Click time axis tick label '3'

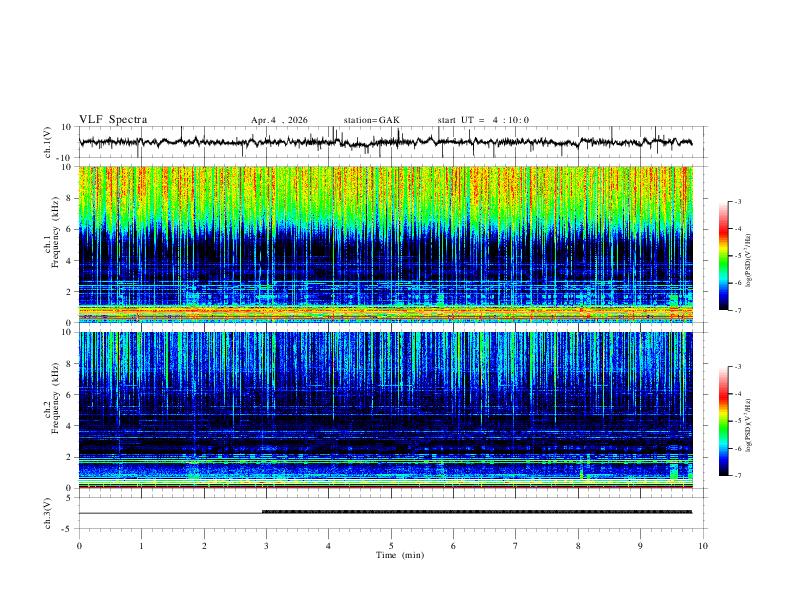tap(266, 546)
